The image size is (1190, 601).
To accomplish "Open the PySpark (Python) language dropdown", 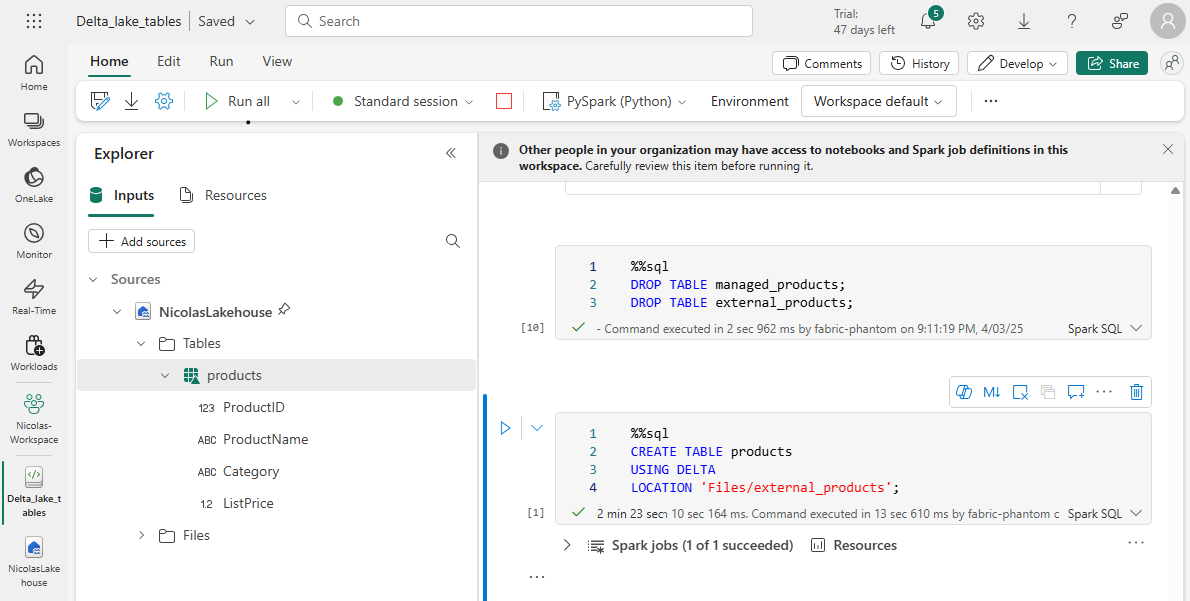I will coord(615,101).
